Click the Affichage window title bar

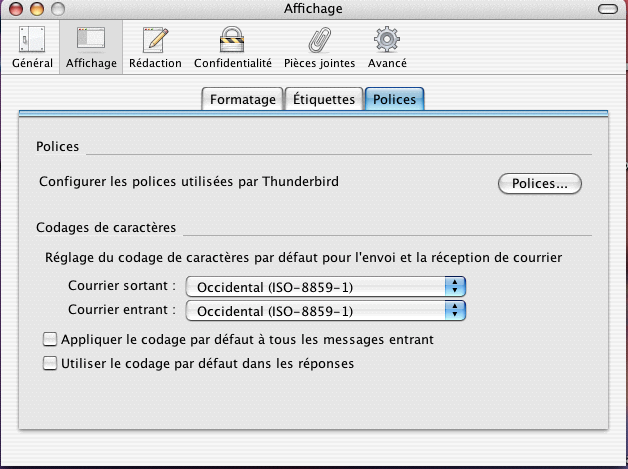(313, 9)
